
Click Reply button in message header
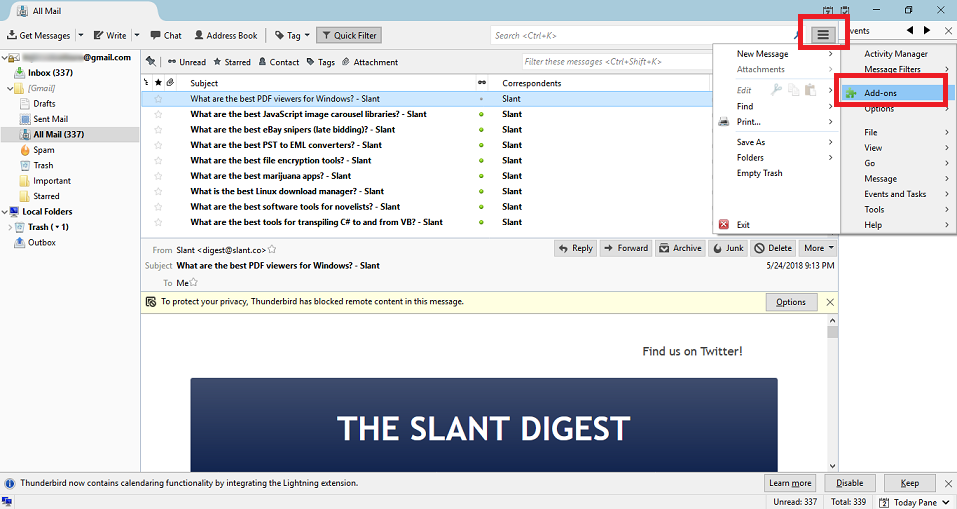pos(576,248)
